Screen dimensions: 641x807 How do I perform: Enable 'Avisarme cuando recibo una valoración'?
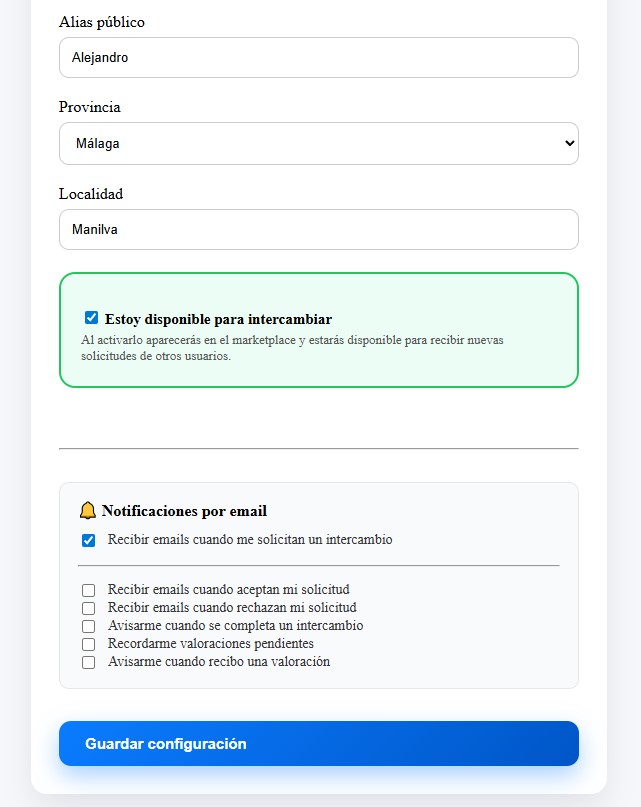89,661
